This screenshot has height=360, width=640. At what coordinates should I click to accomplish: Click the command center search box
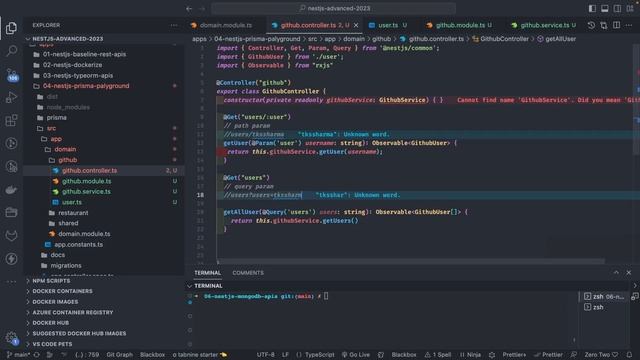333,9
